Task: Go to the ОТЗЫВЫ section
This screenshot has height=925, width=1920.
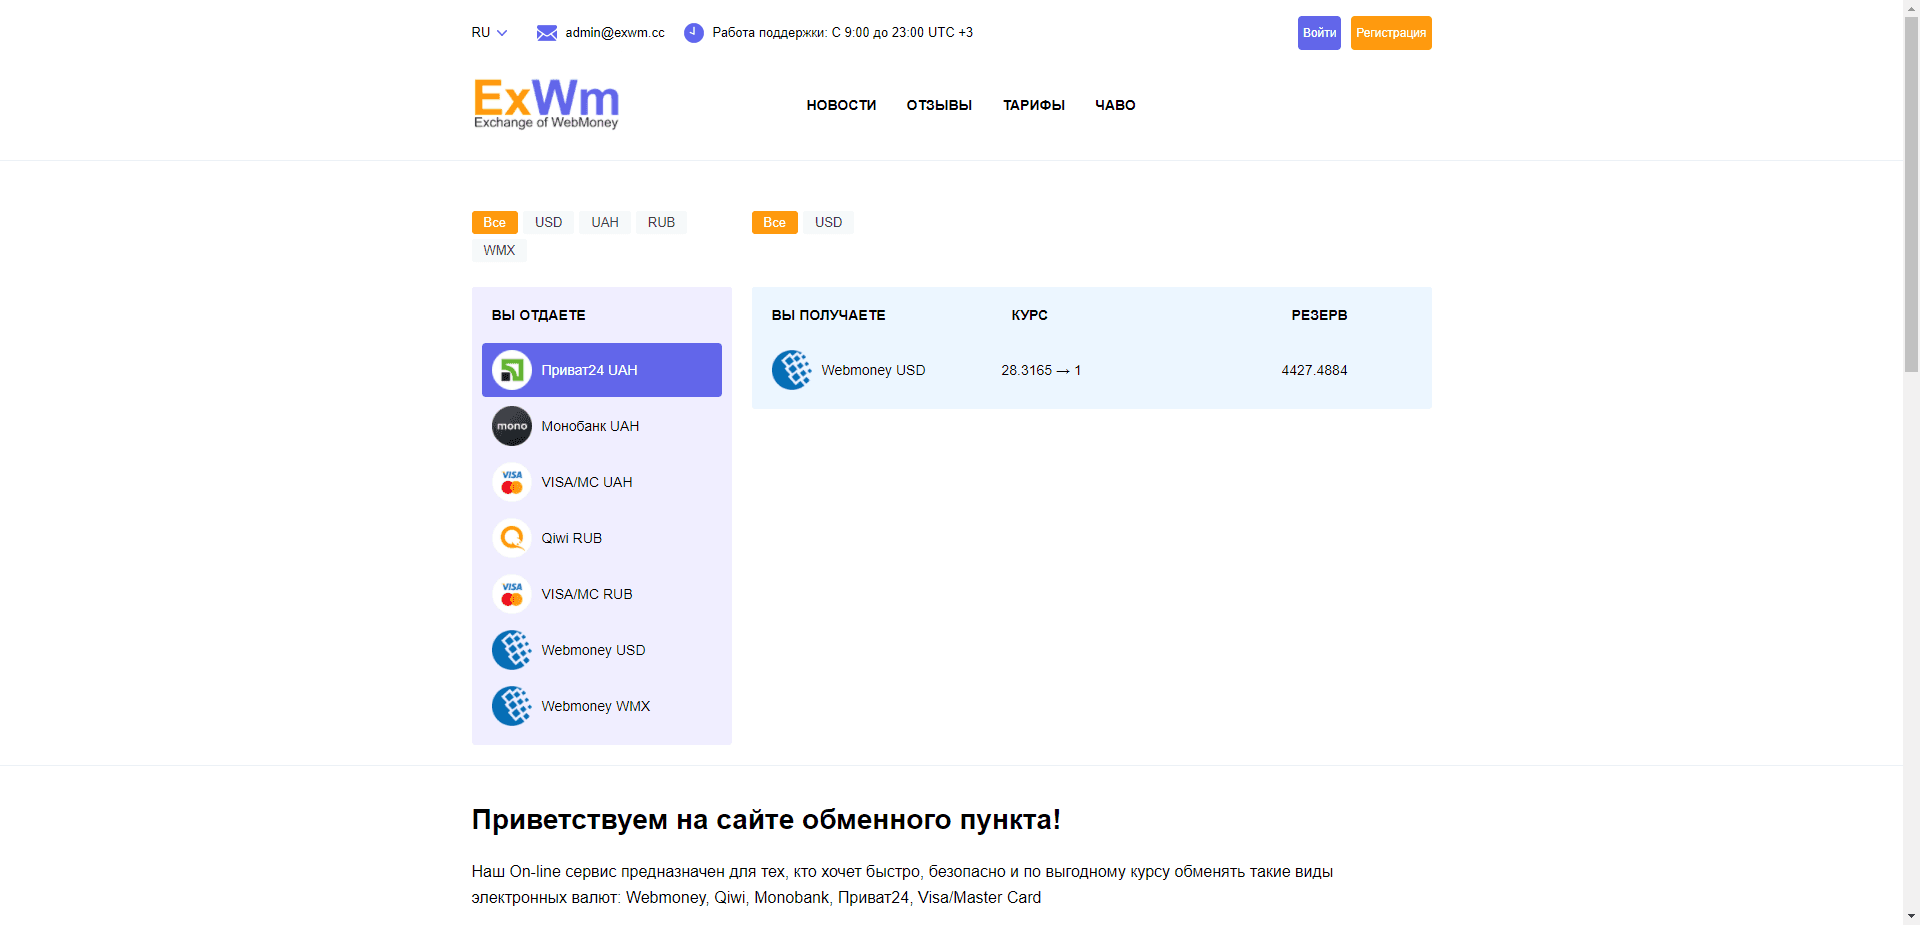Action: (x=938, y=105)
